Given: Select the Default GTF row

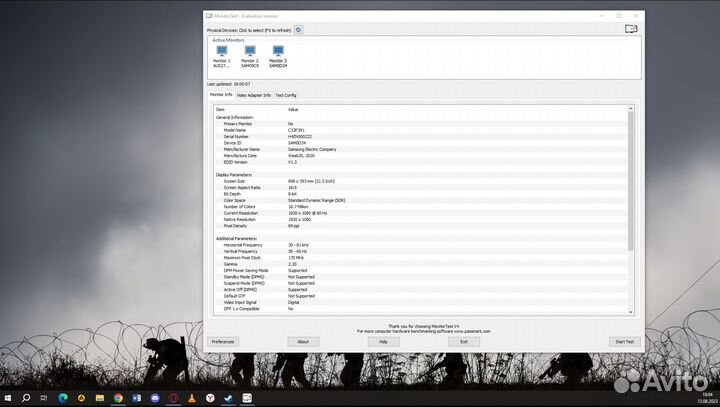Looking at the screenshot, I should [421, 296].
